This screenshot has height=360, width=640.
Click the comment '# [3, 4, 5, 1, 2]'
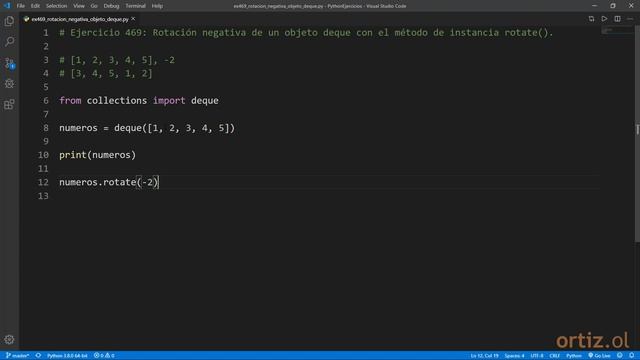pos(106,73)
